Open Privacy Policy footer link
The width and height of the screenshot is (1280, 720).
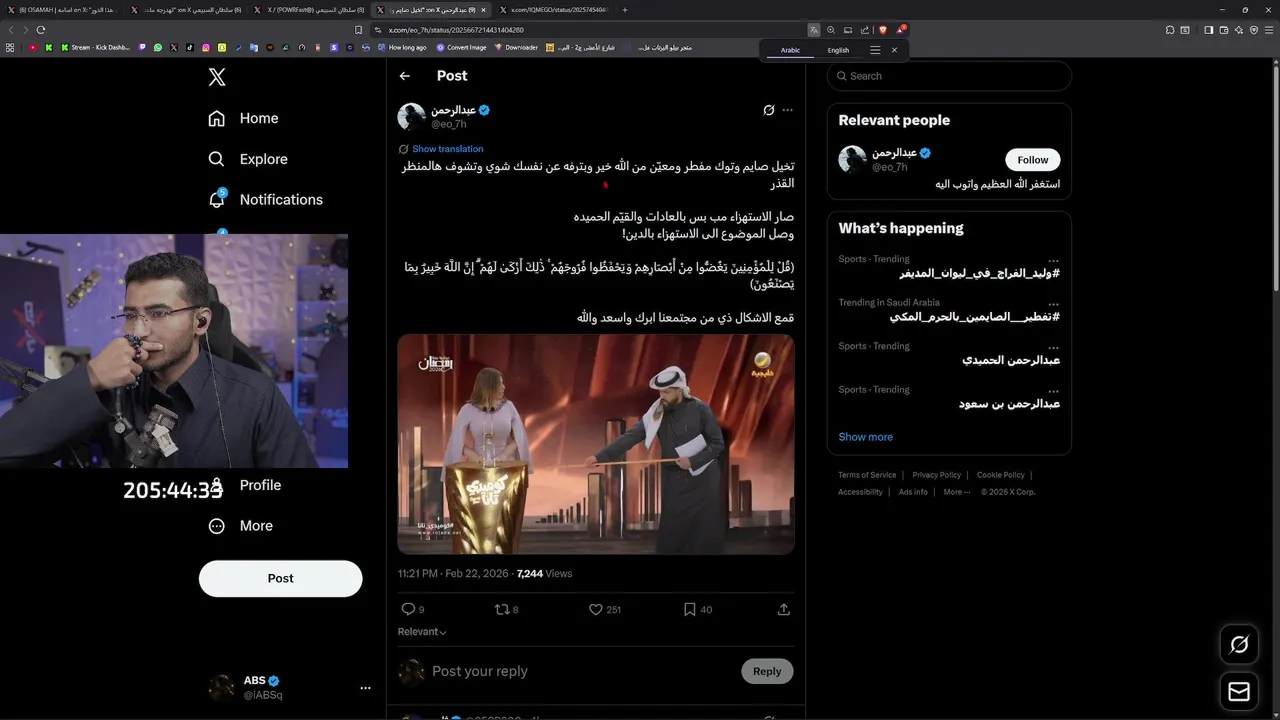(936, 475)
